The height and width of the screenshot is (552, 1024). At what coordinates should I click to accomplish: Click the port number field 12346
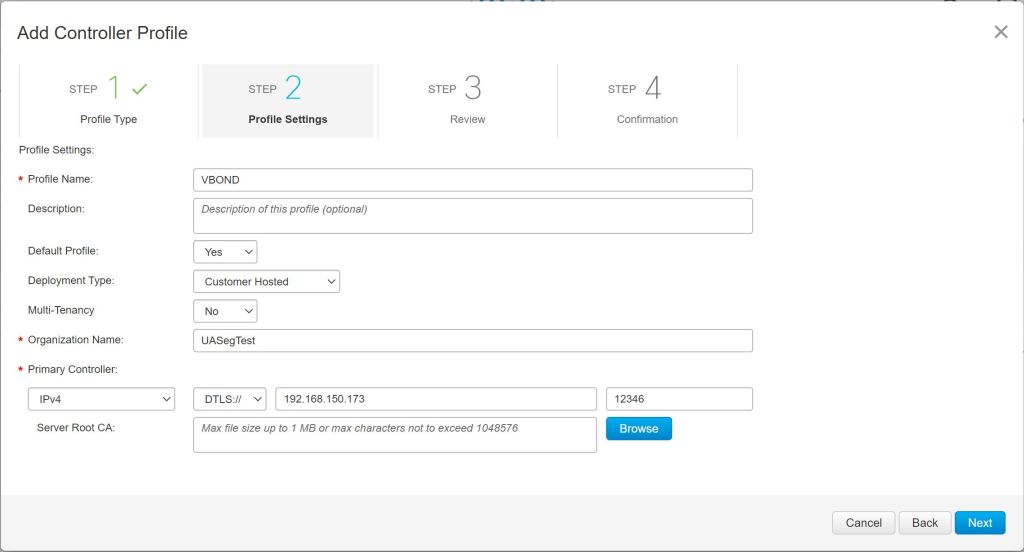[679, 399]
